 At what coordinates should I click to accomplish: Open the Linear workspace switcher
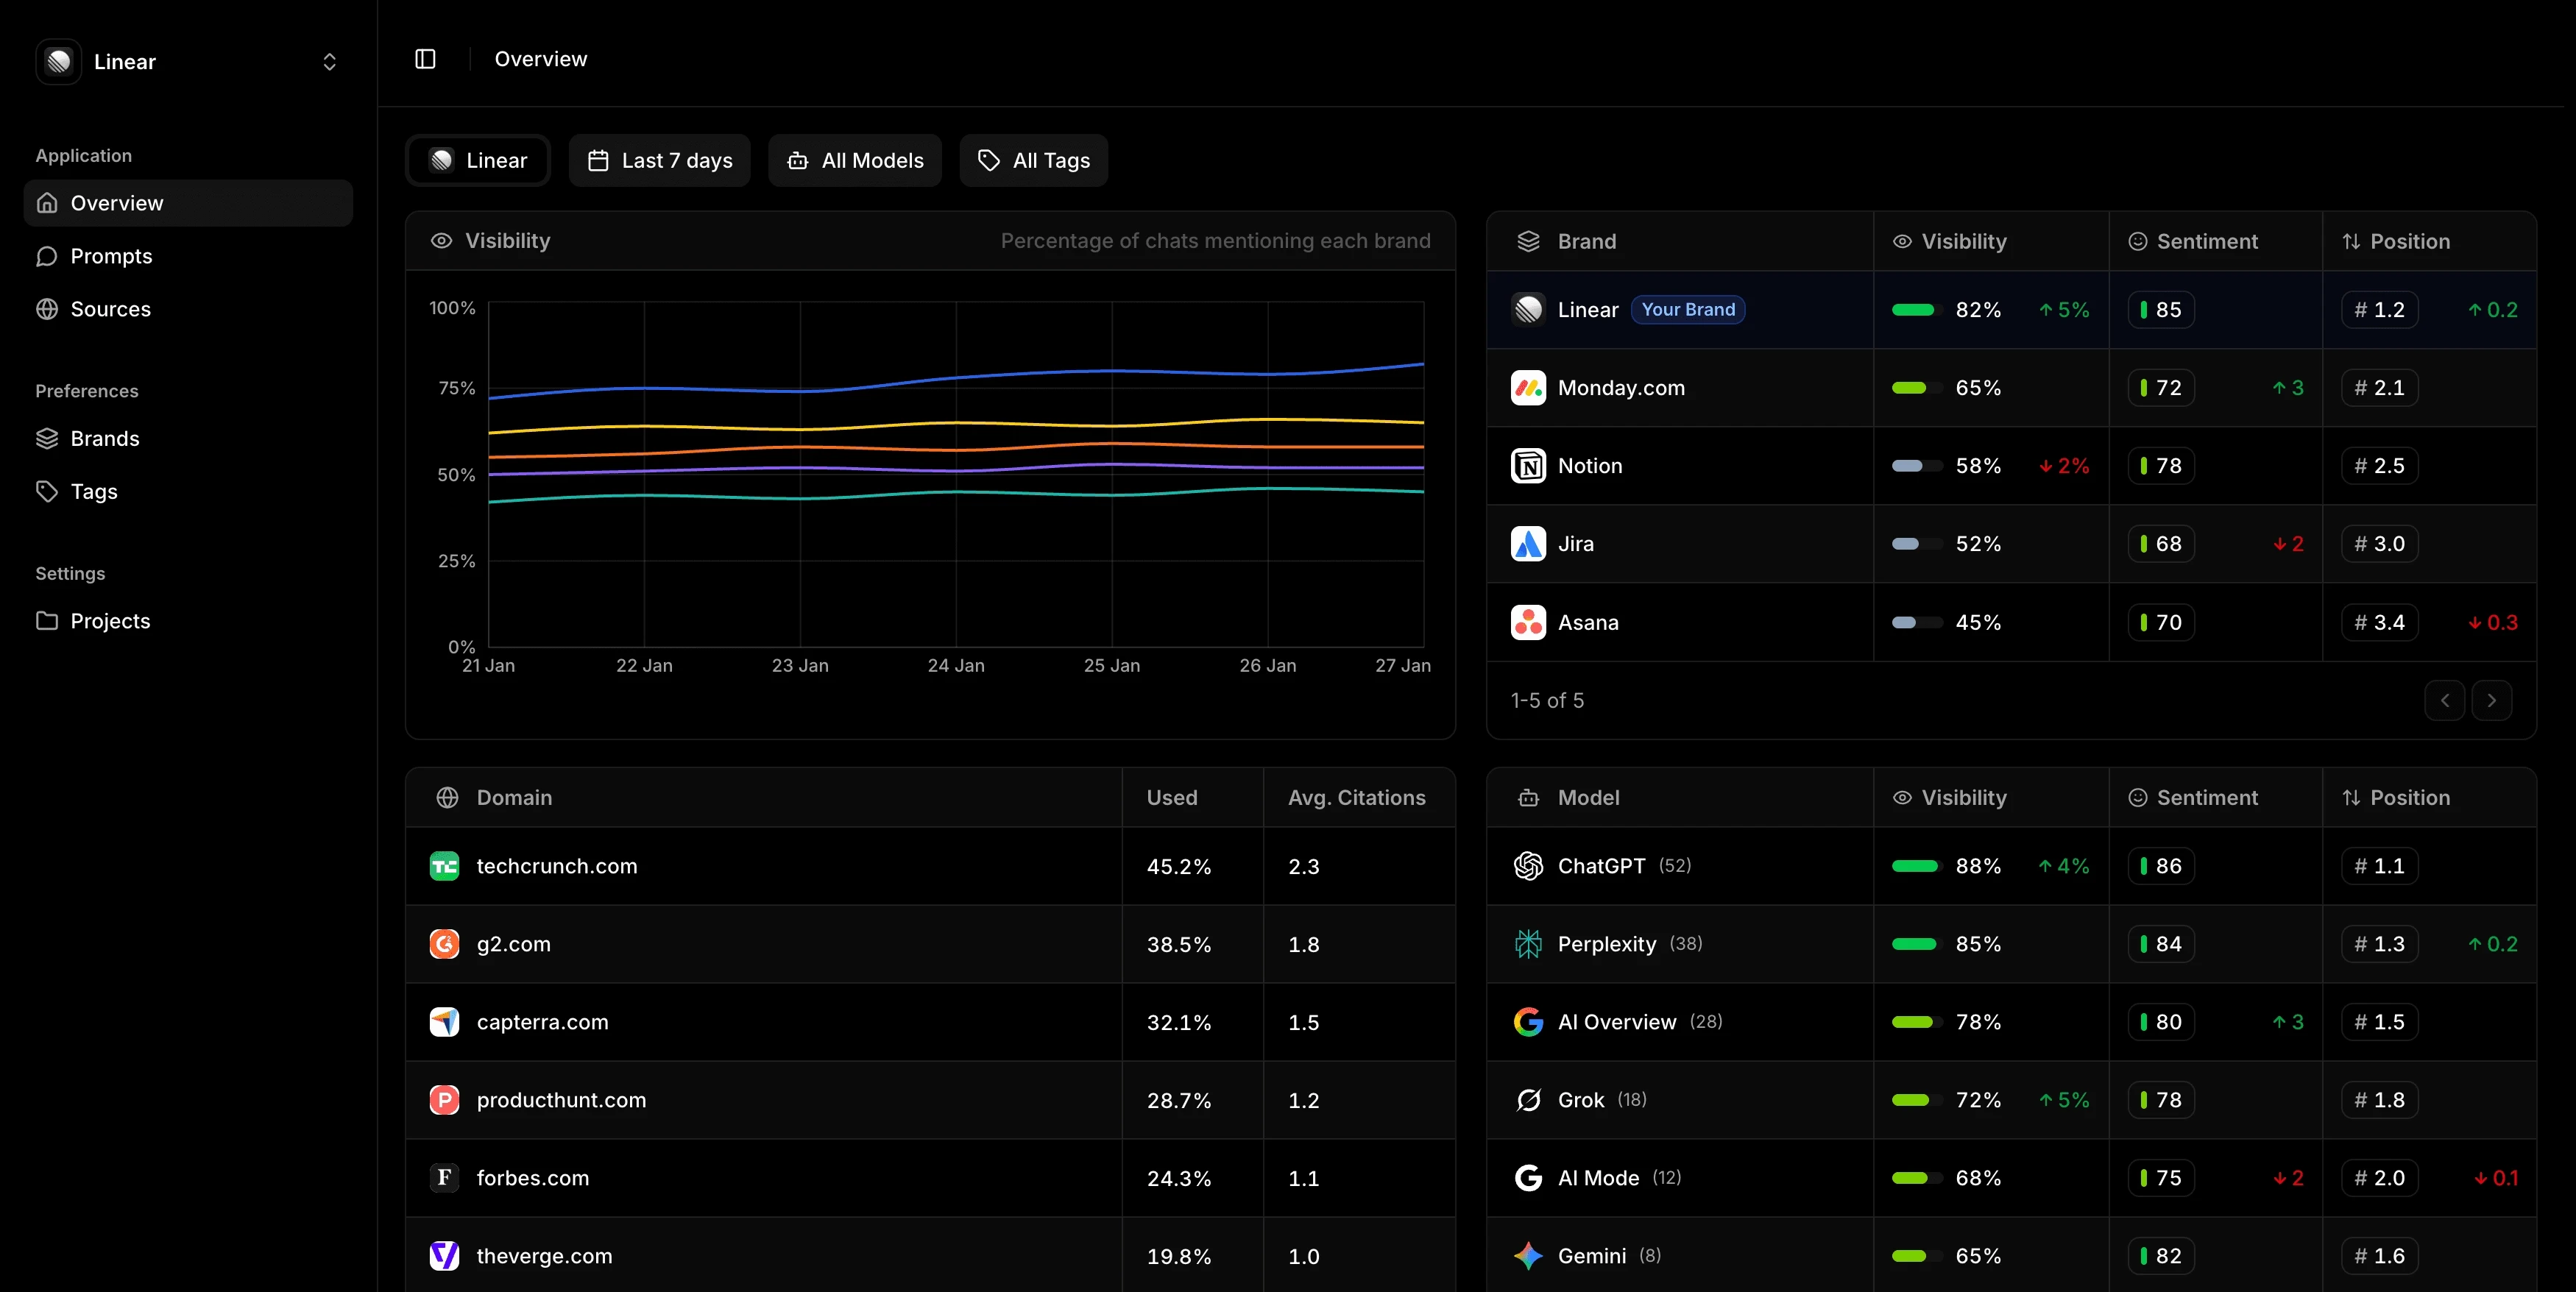(188, 62)
